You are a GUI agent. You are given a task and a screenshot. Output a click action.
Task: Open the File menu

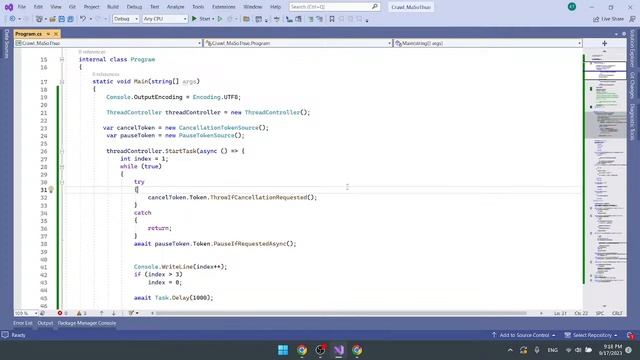point(22,7)
